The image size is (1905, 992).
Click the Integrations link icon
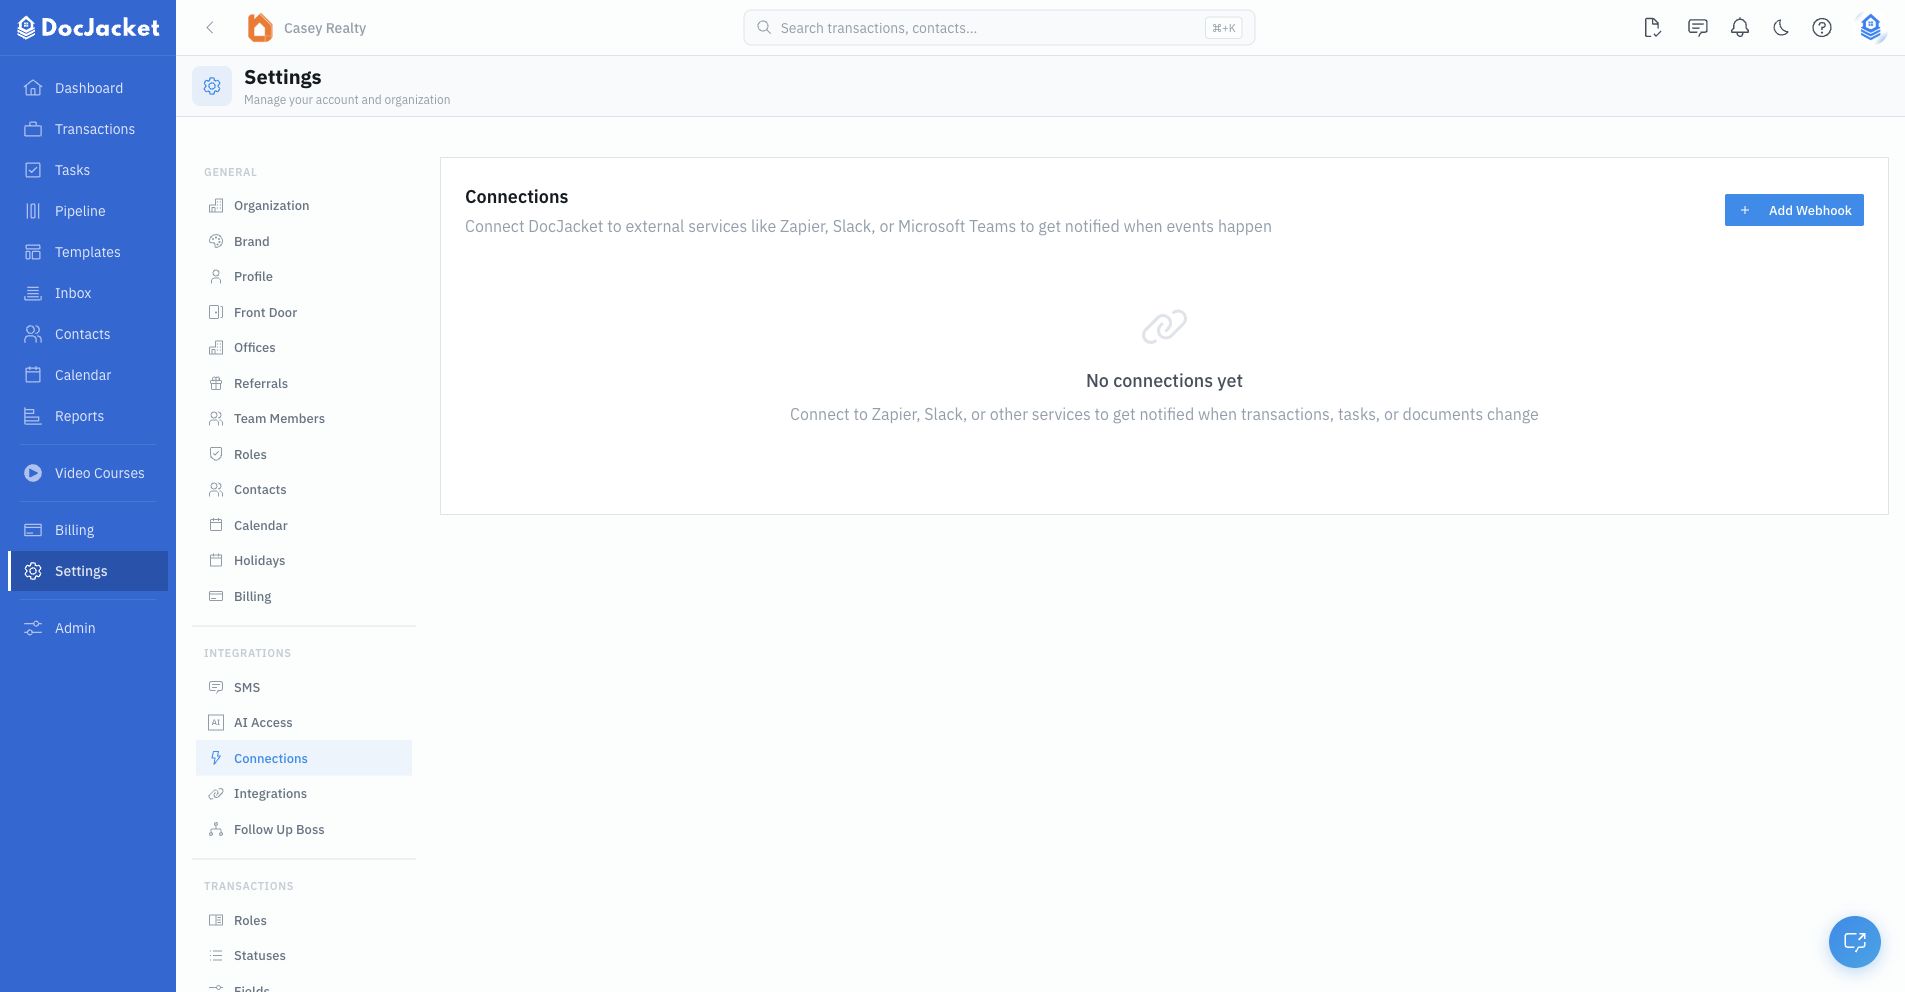pyautogui.click(x=216, y=794)
